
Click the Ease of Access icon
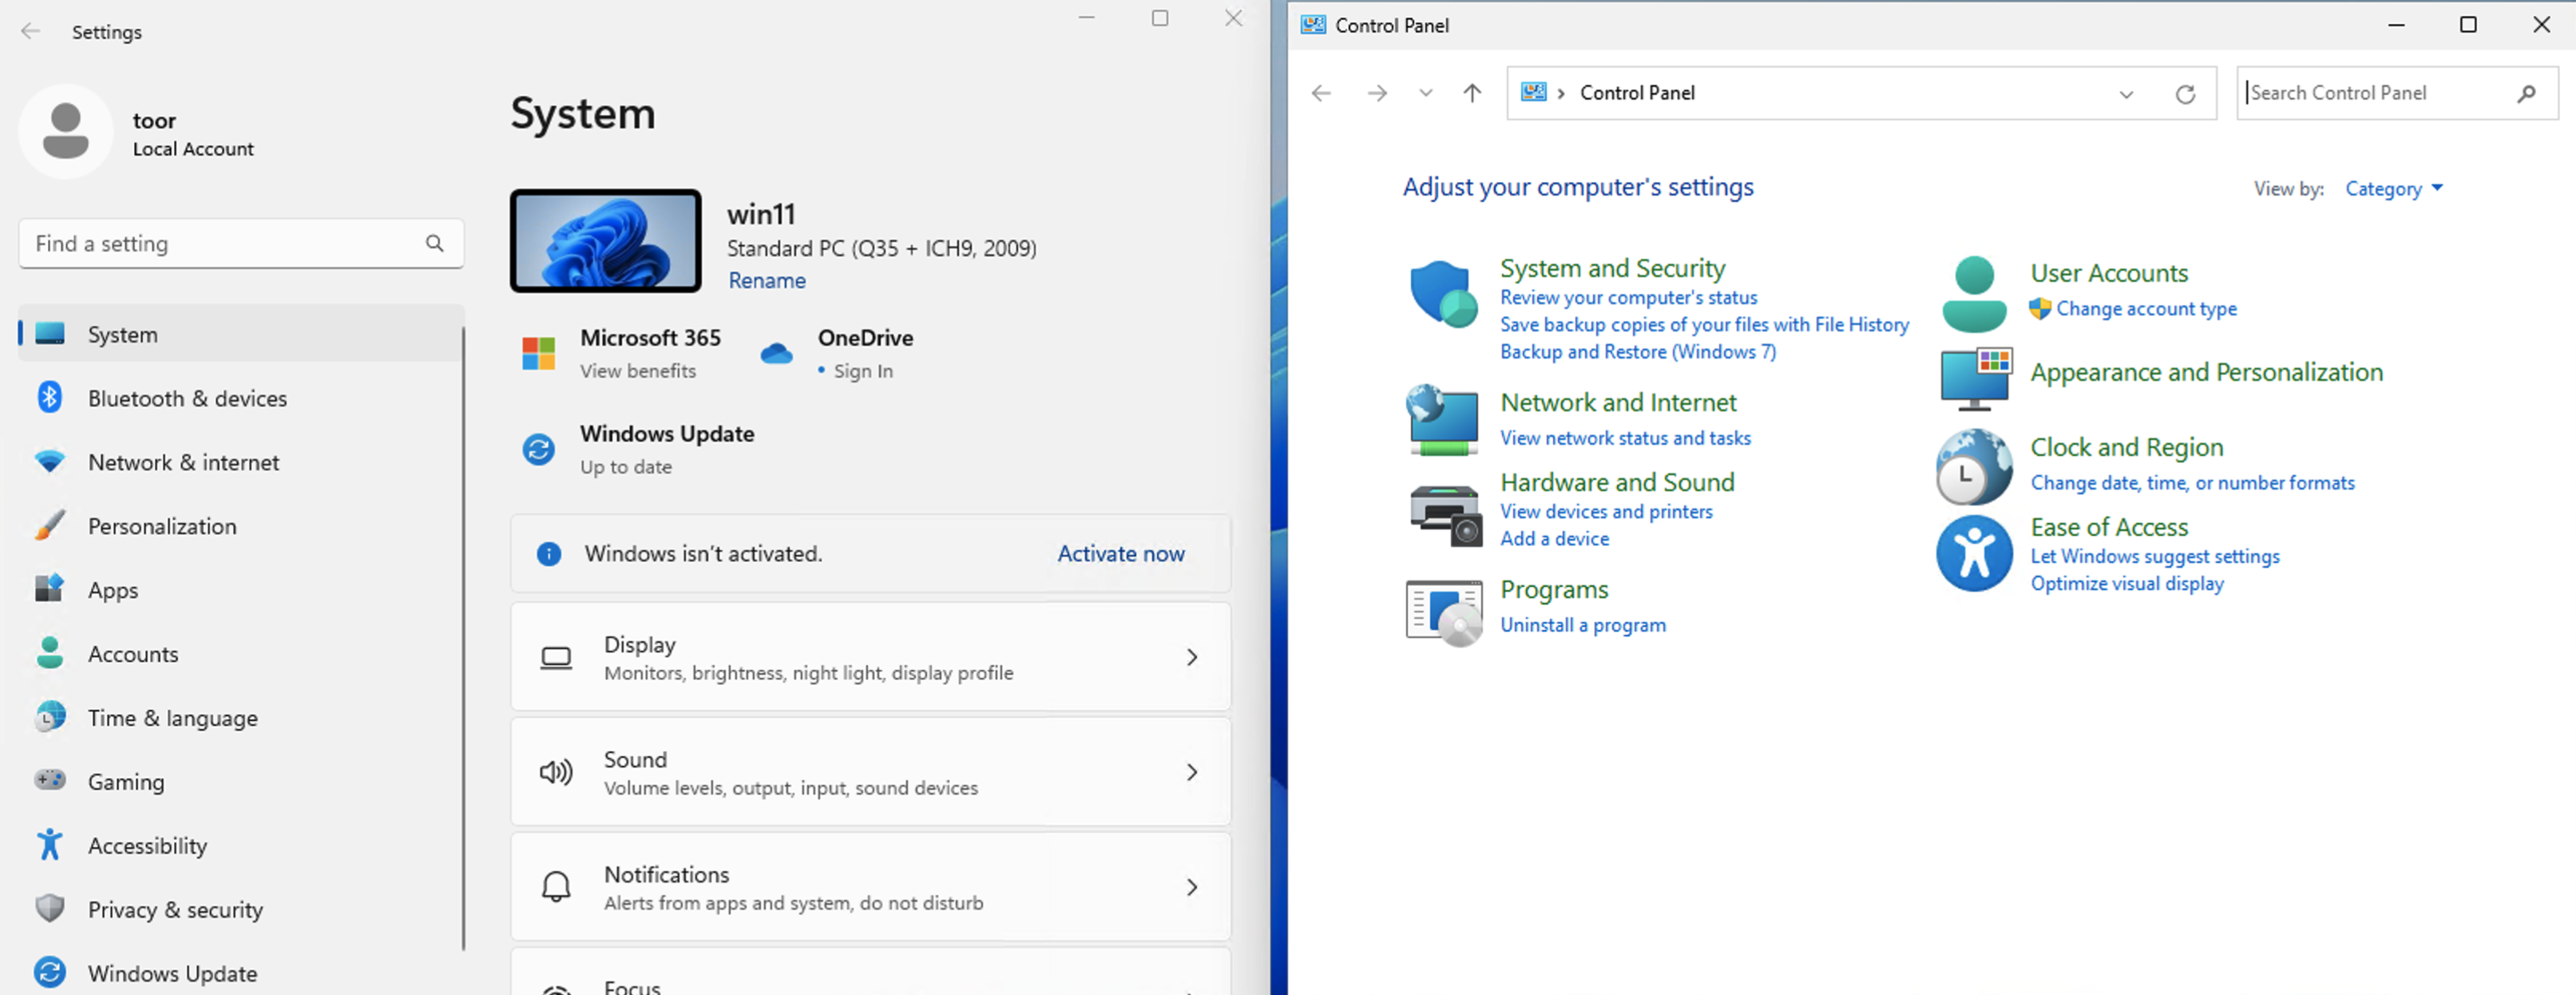coord(1973,553)
